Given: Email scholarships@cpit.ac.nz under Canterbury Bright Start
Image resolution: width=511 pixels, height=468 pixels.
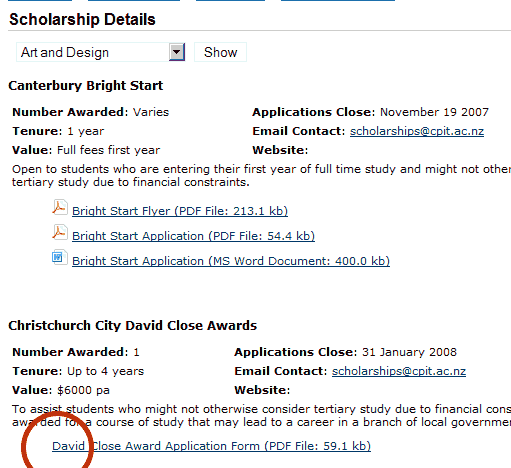Looking at the screenshot, I should click(417, 131).
